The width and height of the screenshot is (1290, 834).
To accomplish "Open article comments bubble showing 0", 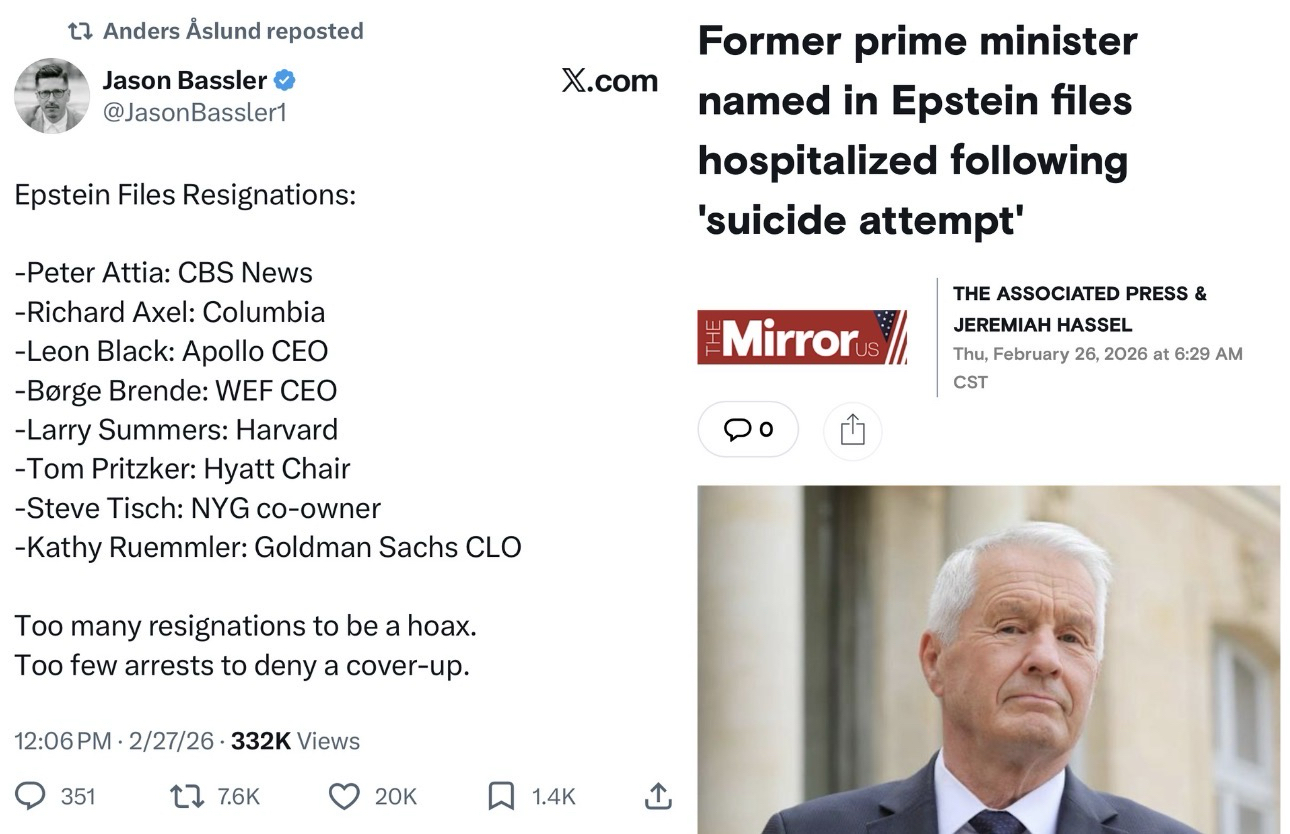I will pyautogui.click(x=748, y=430).
